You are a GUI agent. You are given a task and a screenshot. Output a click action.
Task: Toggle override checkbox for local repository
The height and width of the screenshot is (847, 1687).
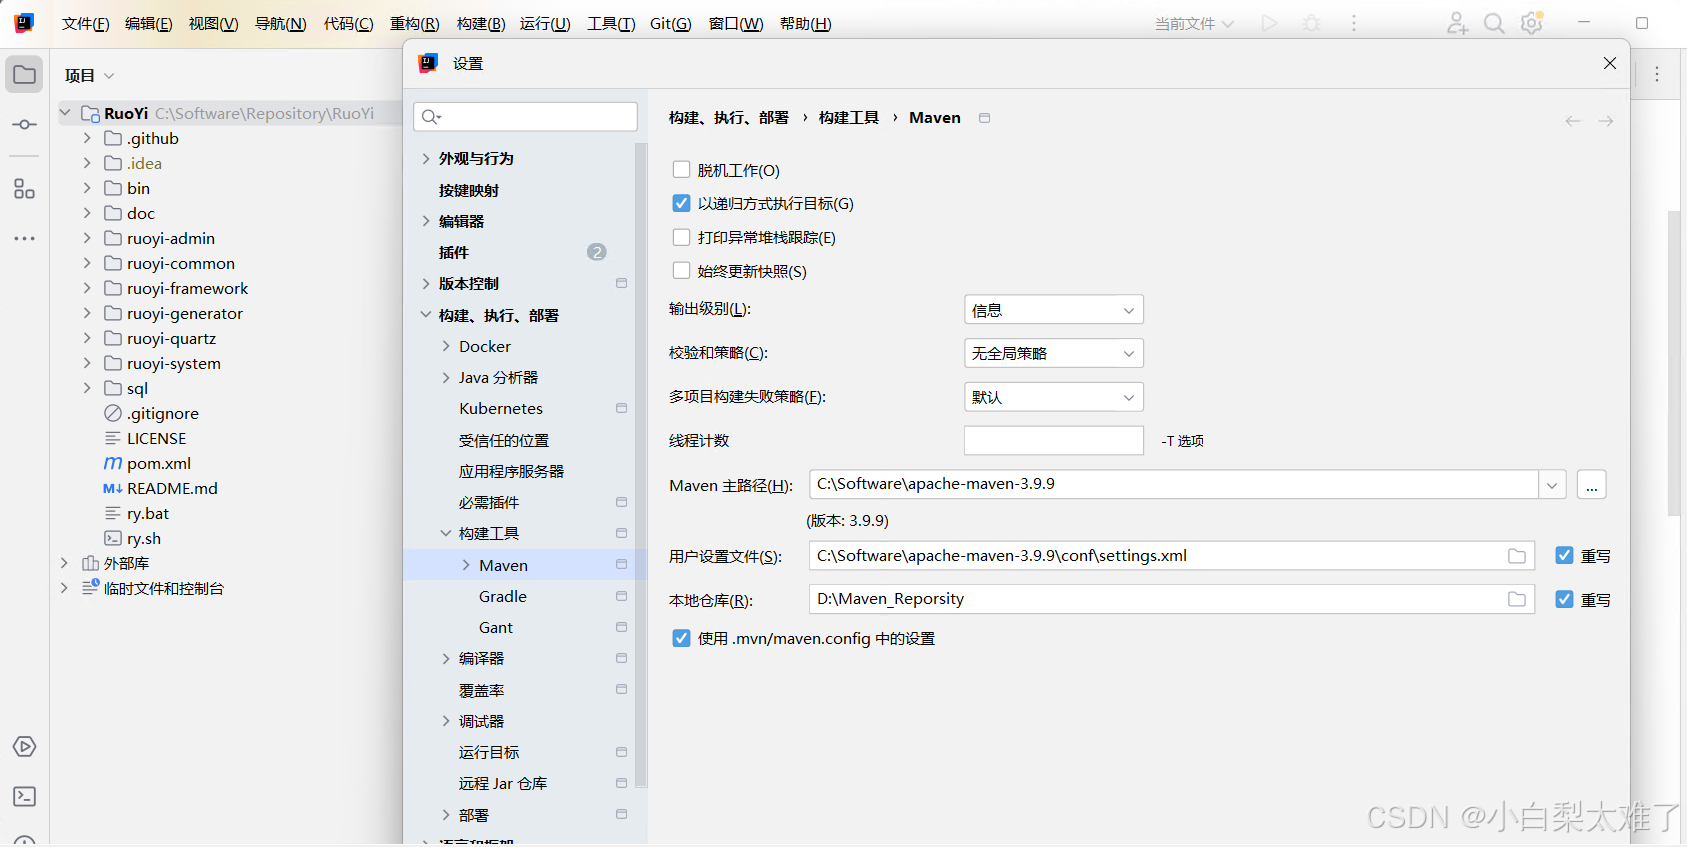click(1564, 599)
